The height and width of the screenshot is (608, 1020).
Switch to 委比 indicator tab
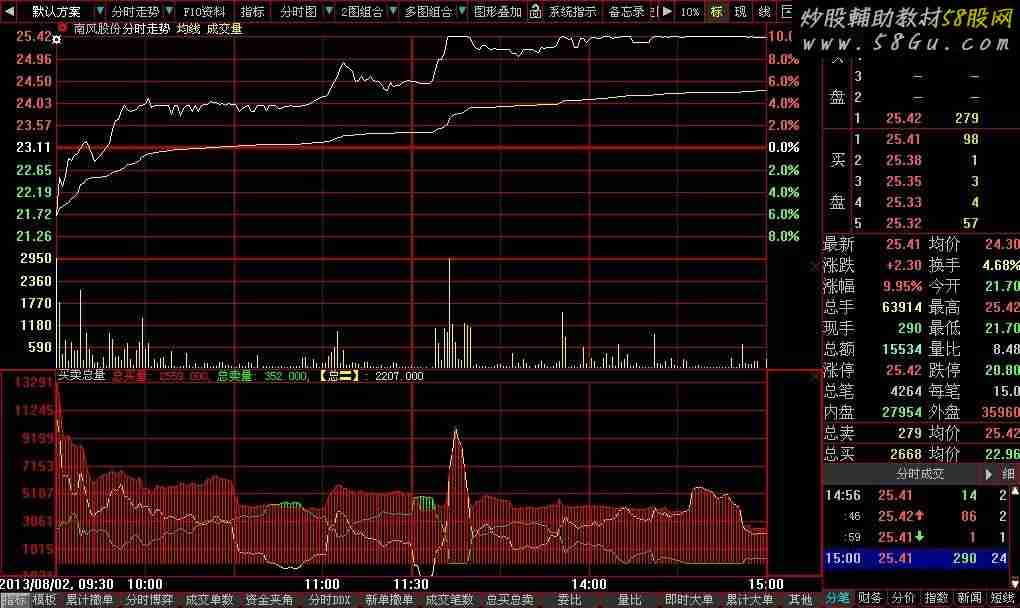point(569,600)
